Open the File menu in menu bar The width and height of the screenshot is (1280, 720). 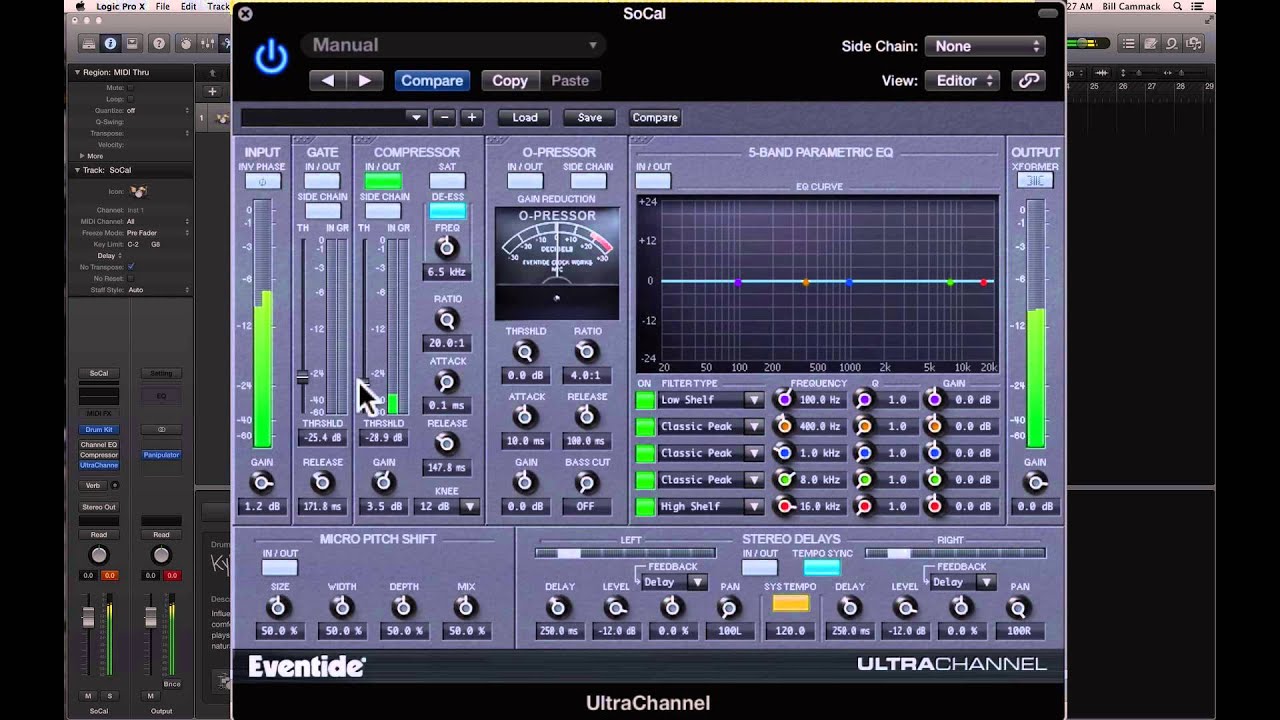[x=162, y=7]
